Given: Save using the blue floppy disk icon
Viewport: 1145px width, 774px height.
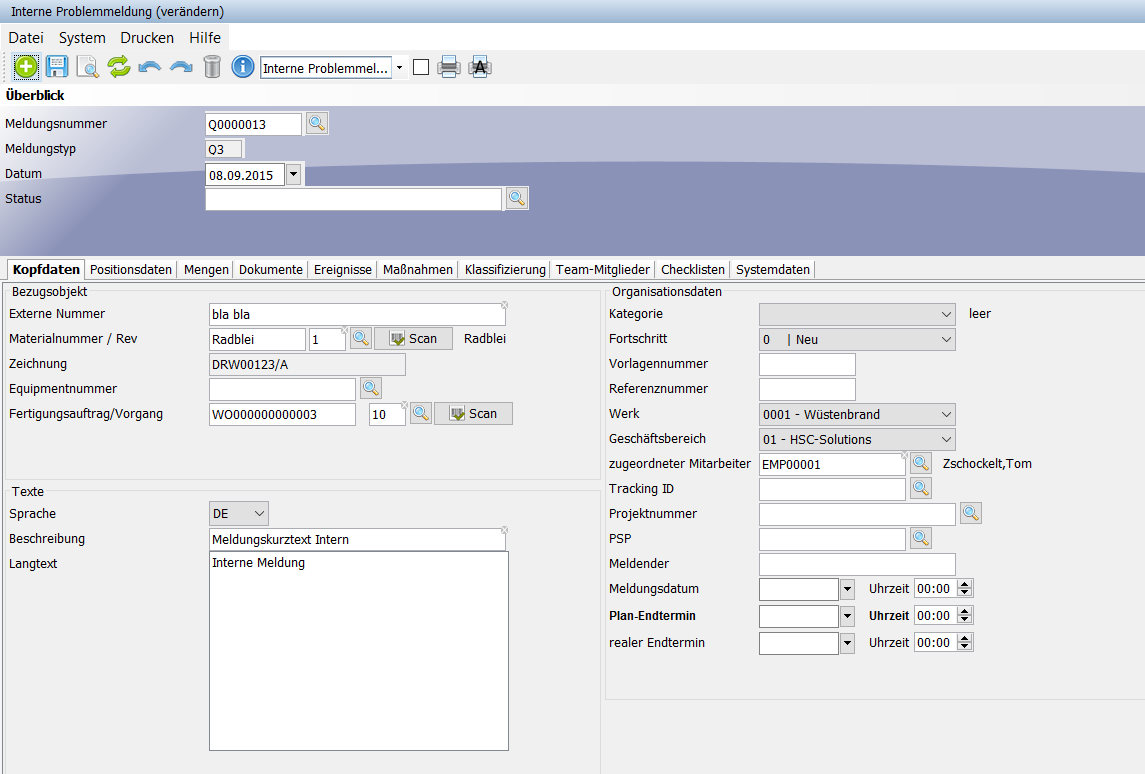Looking at the screenshot, I should click(x=57, y=67).
